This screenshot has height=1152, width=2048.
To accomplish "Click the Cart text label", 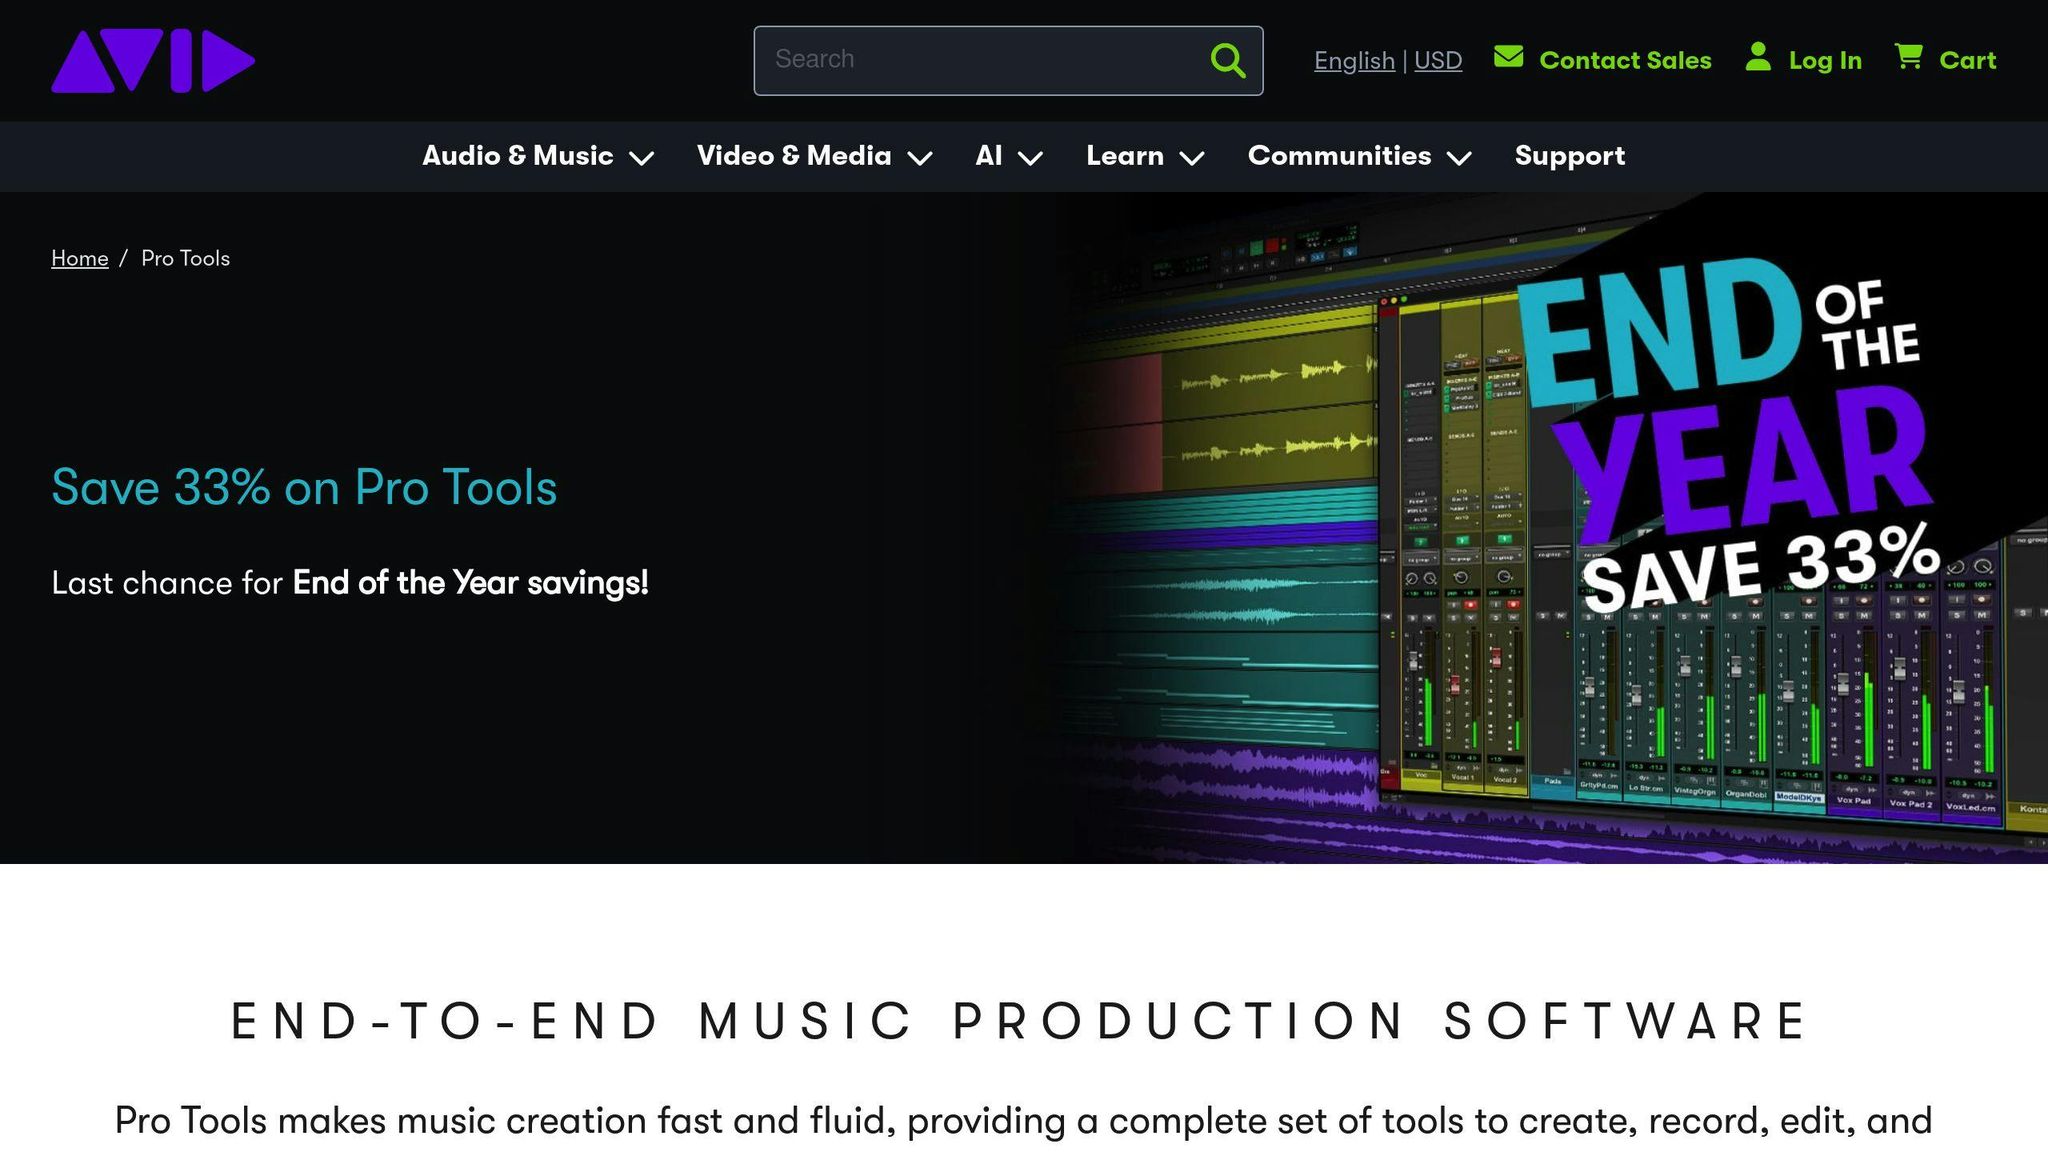I will pos(1968,60).
